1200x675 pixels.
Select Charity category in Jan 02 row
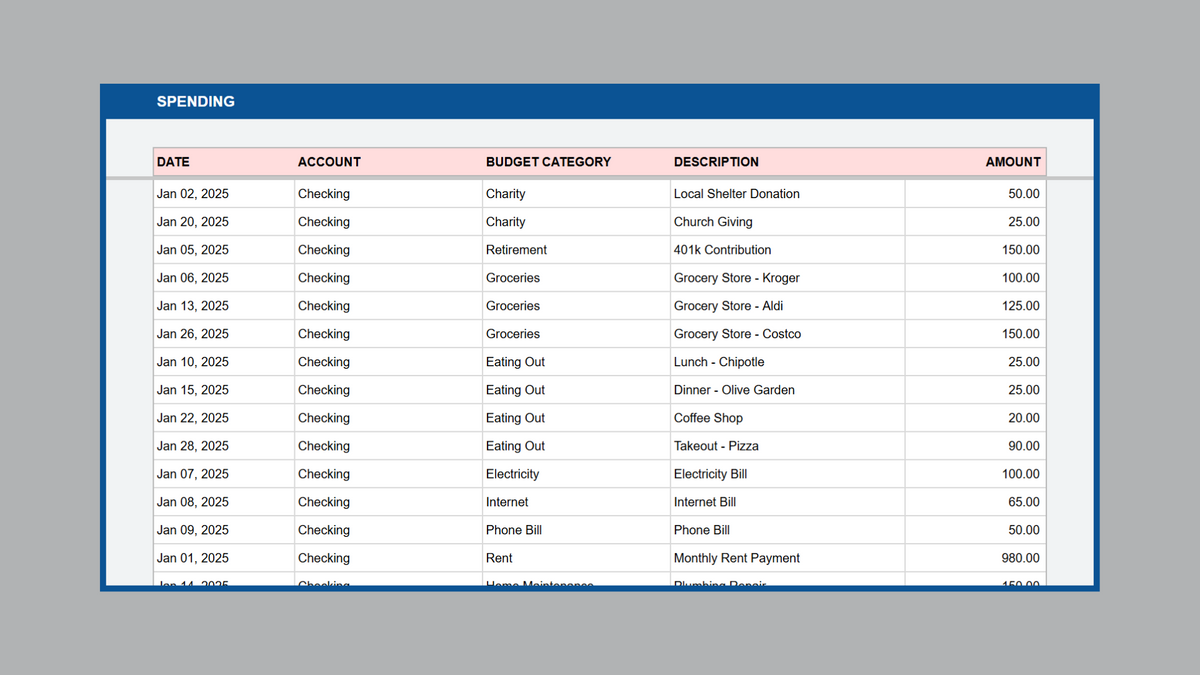pyautogui.click(x=576, y=194)
